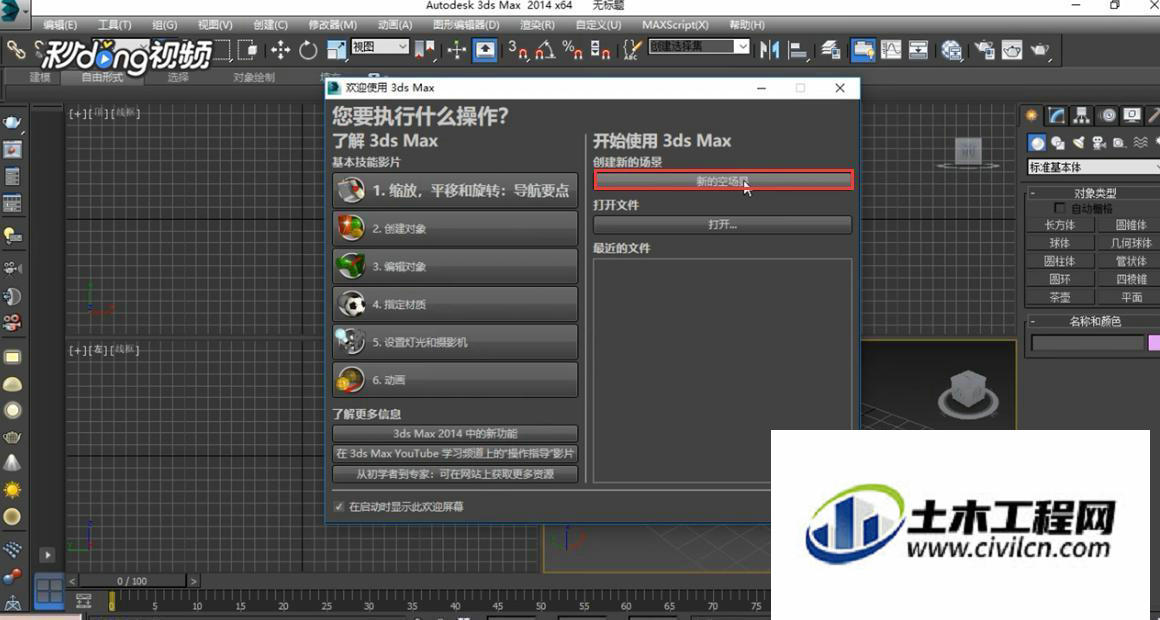1160x620 pixels.
Task: Toggle the 3D Snaps magnet icon
Action: click(x=517, y=50)
